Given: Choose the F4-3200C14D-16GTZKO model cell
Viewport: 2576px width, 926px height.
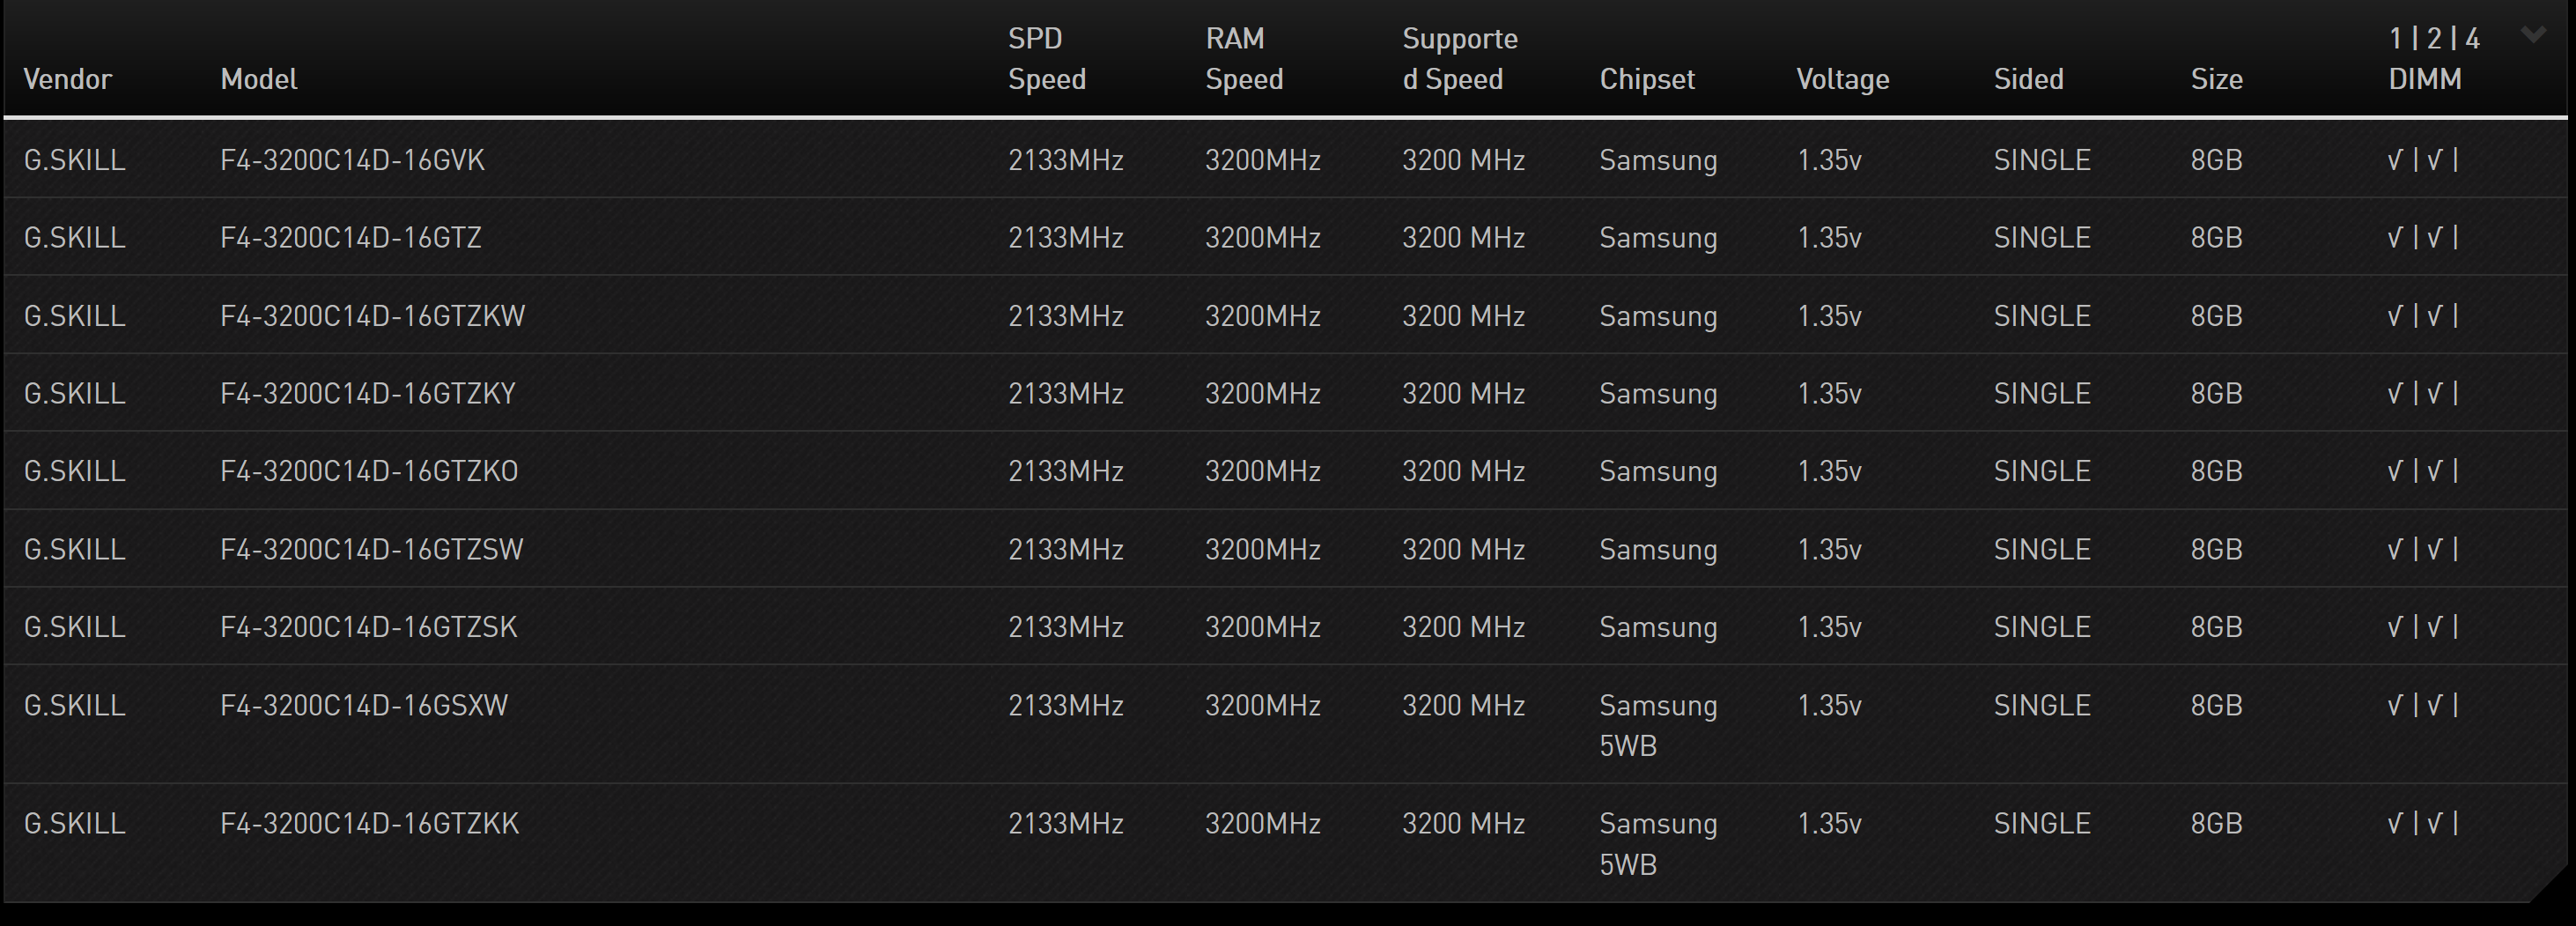Looking at the screenshot, I should [369, 471].
